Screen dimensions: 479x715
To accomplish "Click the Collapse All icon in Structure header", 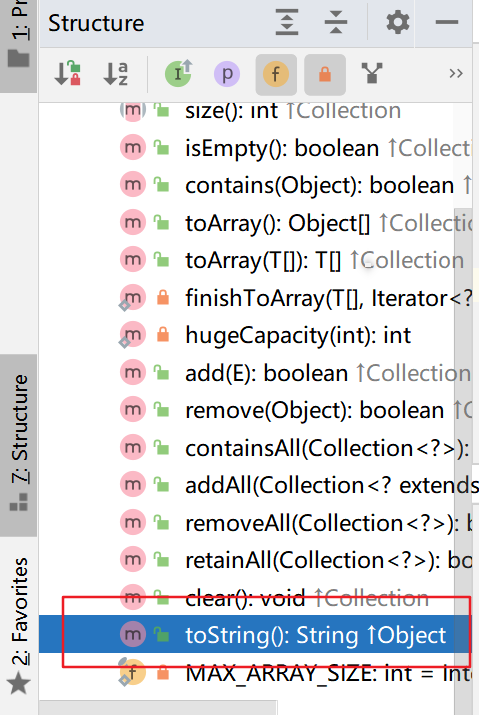I will (336, 22).
